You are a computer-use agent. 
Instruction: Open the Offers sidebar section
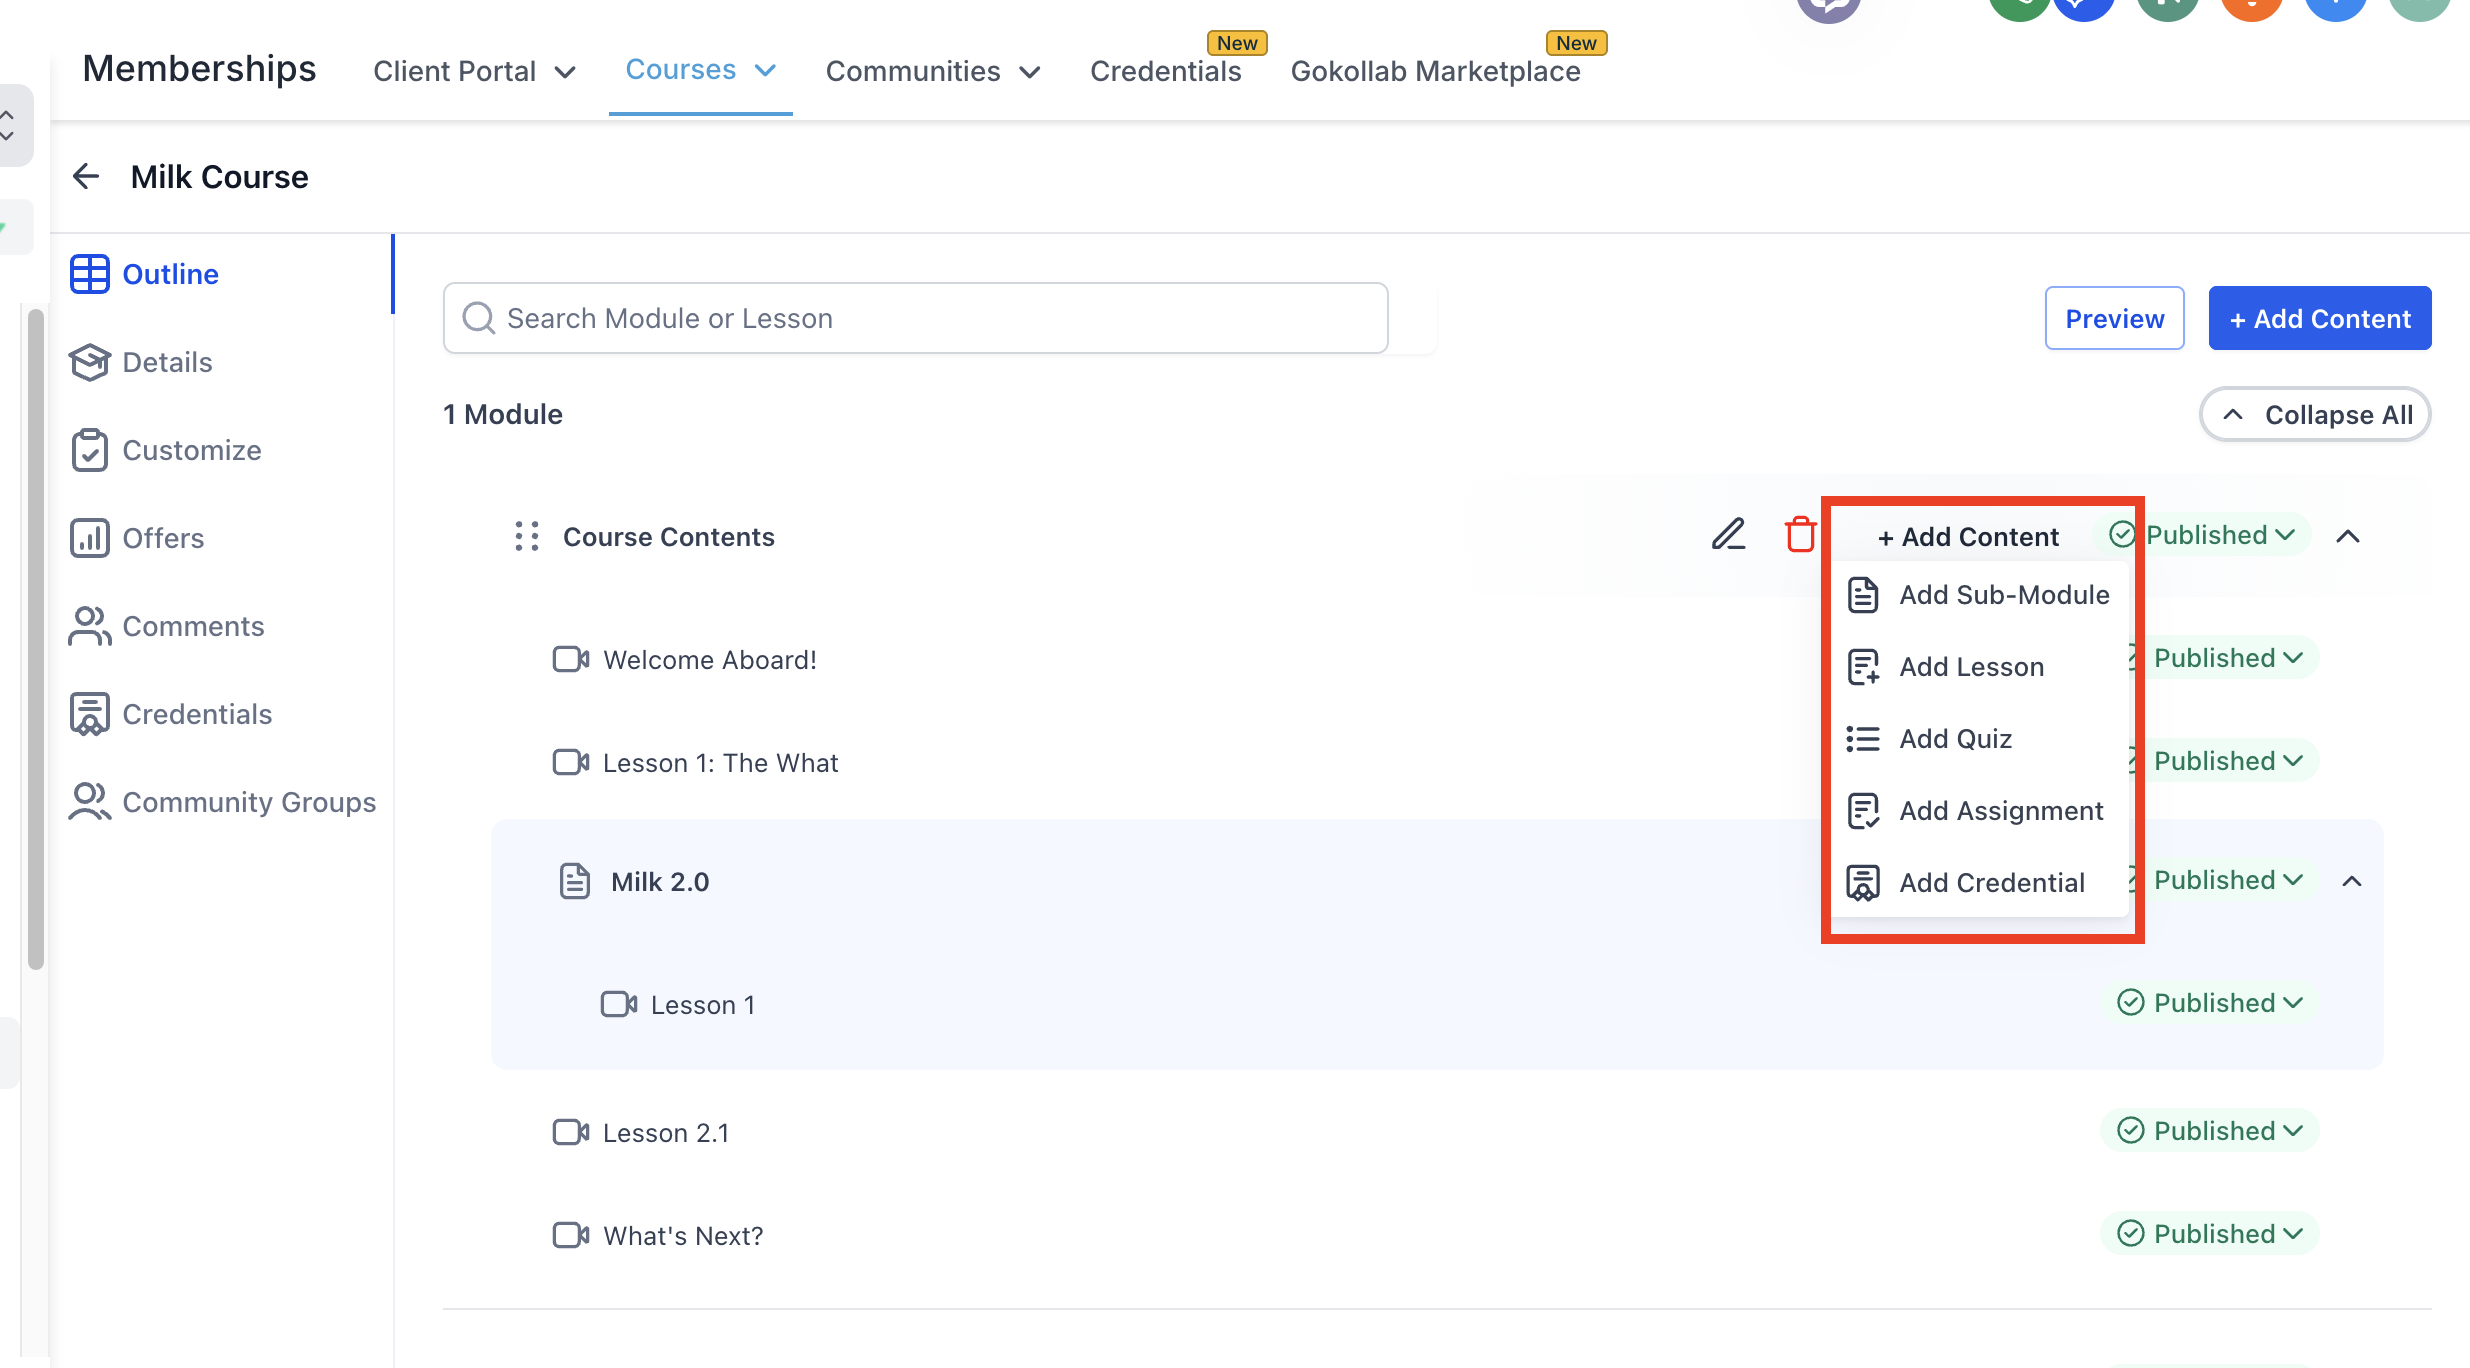(162, 538)
